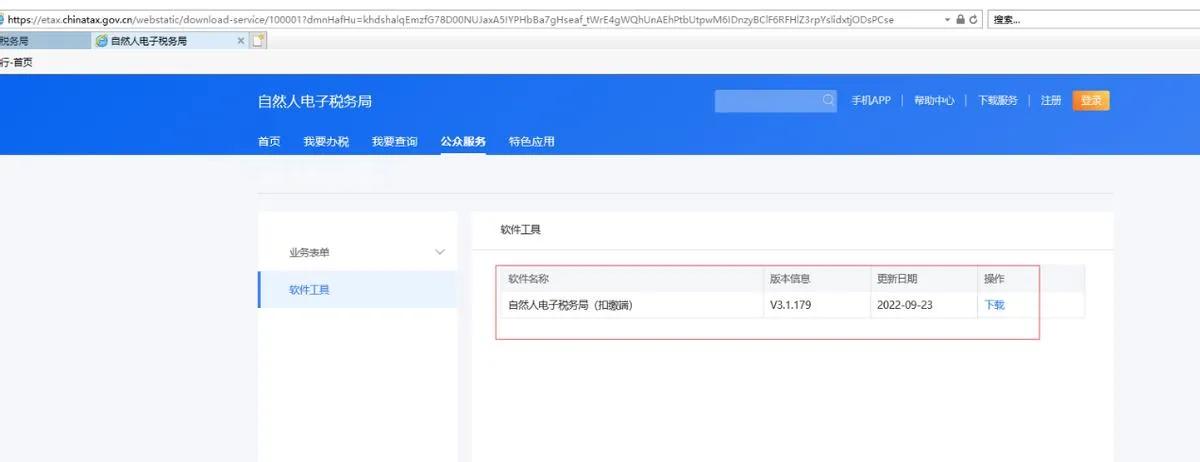Go to the 首页 navigation tab
The image size is (1200, 462).
point(269,142)
